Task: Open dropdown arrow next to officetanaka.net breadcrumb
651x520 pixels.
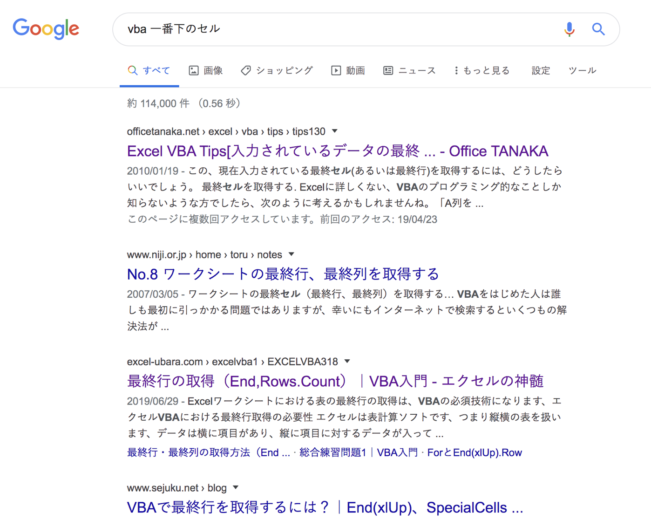Action: [x=335, y=131]
